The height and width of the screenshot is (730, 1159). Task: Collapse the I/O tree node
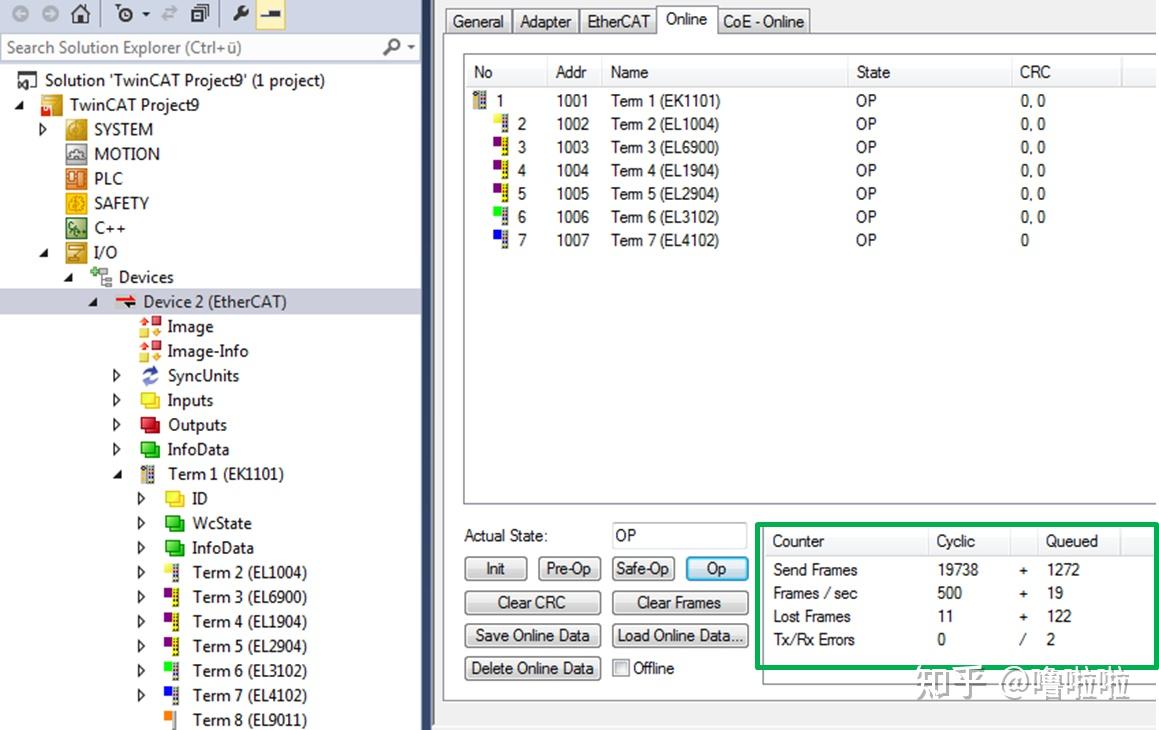[44, 253]
